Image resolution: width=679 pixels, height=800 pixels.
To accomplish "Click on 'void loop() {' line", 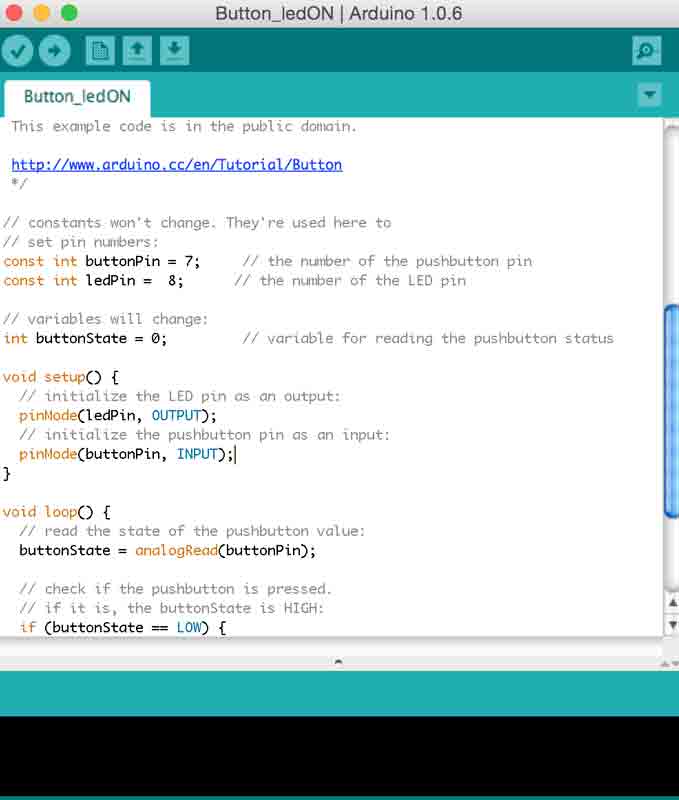I will point(57,512).
